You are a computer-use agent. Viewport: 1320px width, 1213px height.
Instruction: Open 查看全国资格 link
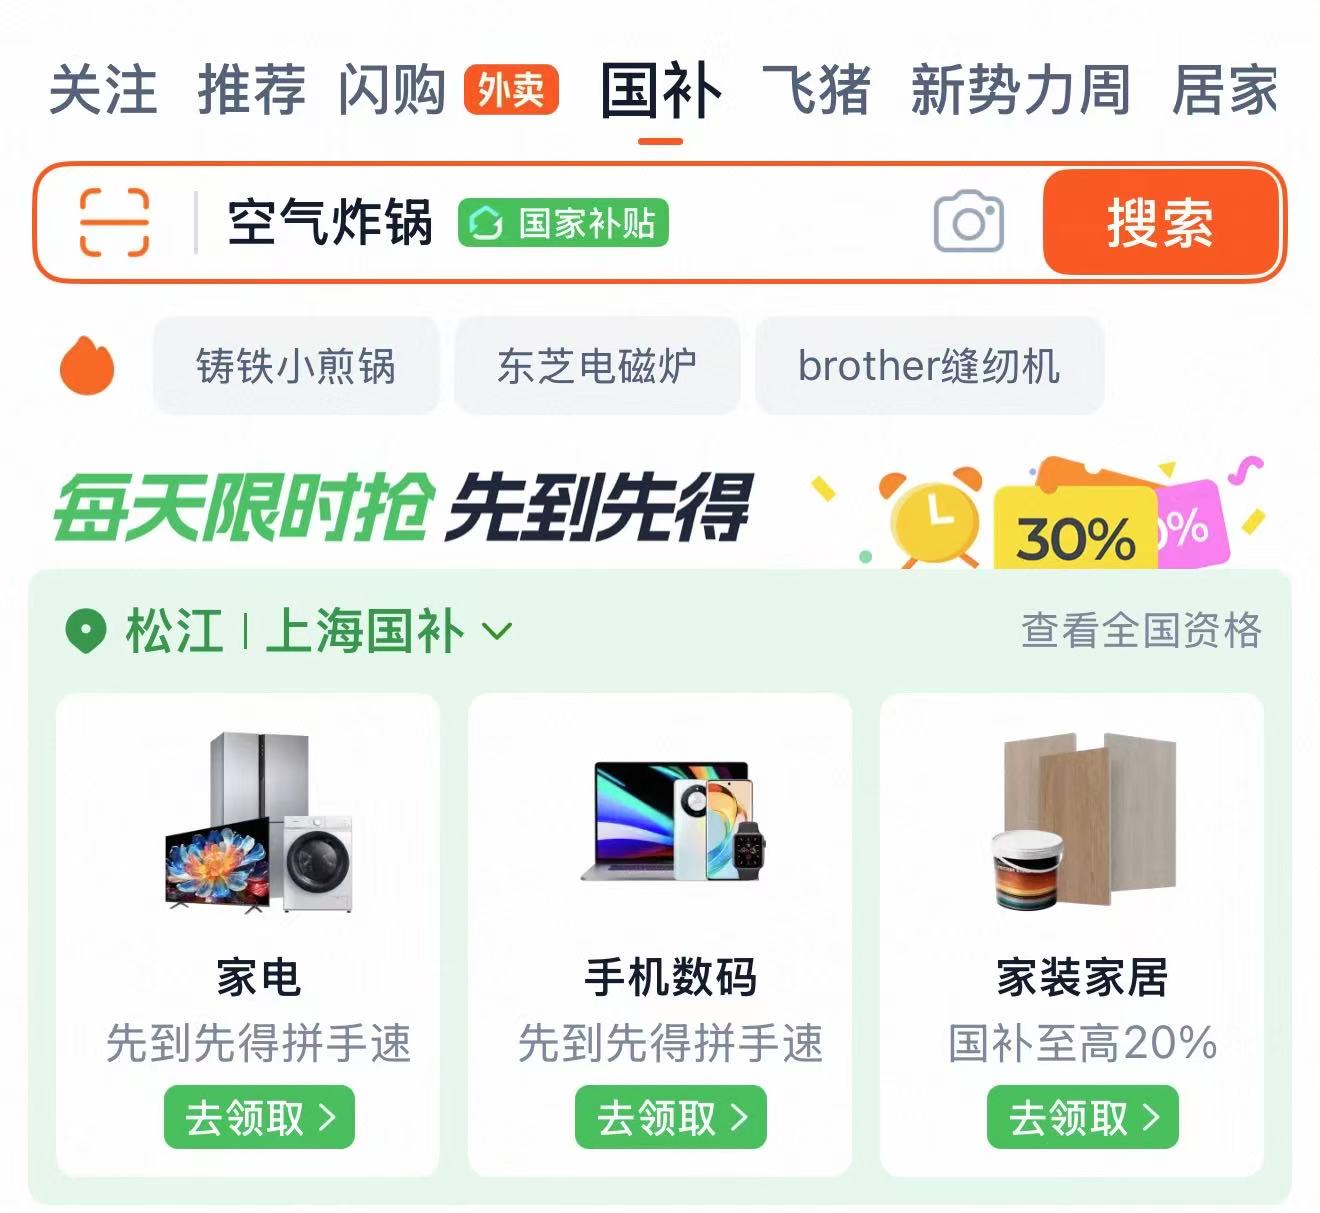click(x=1141, y=631)
